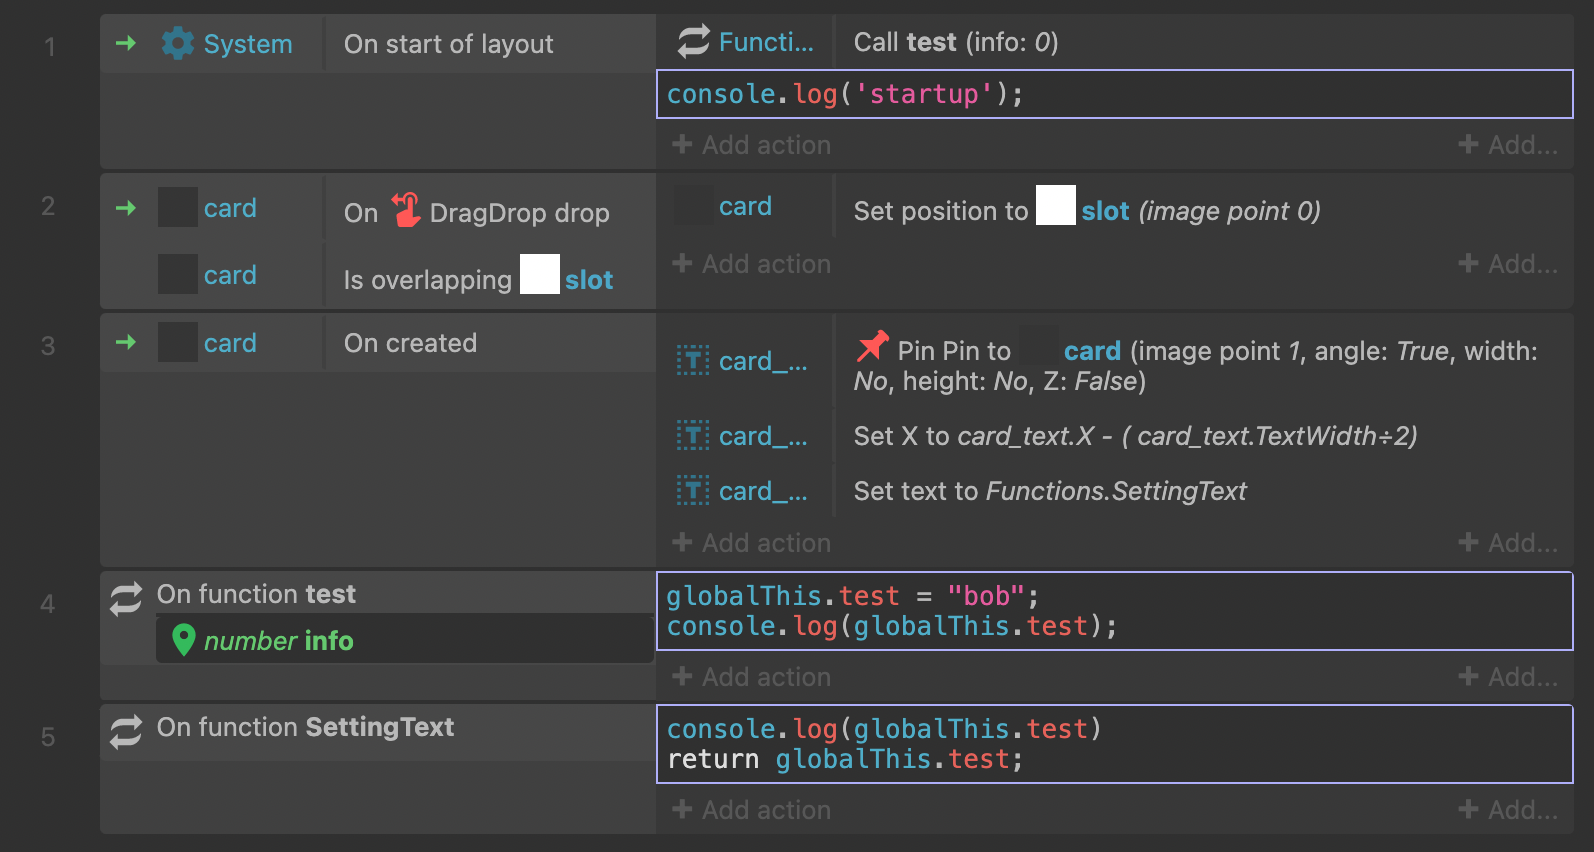The height and width of the screenshot is (852, 1594).
Task: Click the right-side Add... button in event 4
Action: coord(1508,677)
